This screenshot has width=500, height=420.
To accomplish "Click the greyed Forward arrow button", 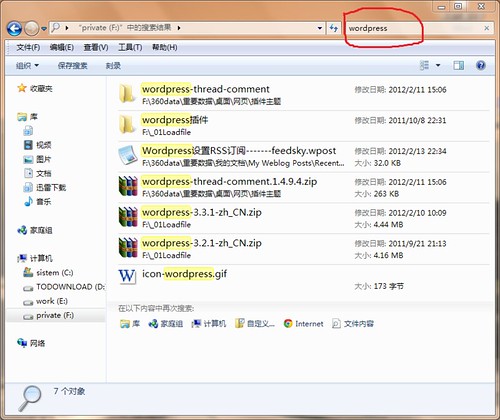I will [x=32, y=29].
